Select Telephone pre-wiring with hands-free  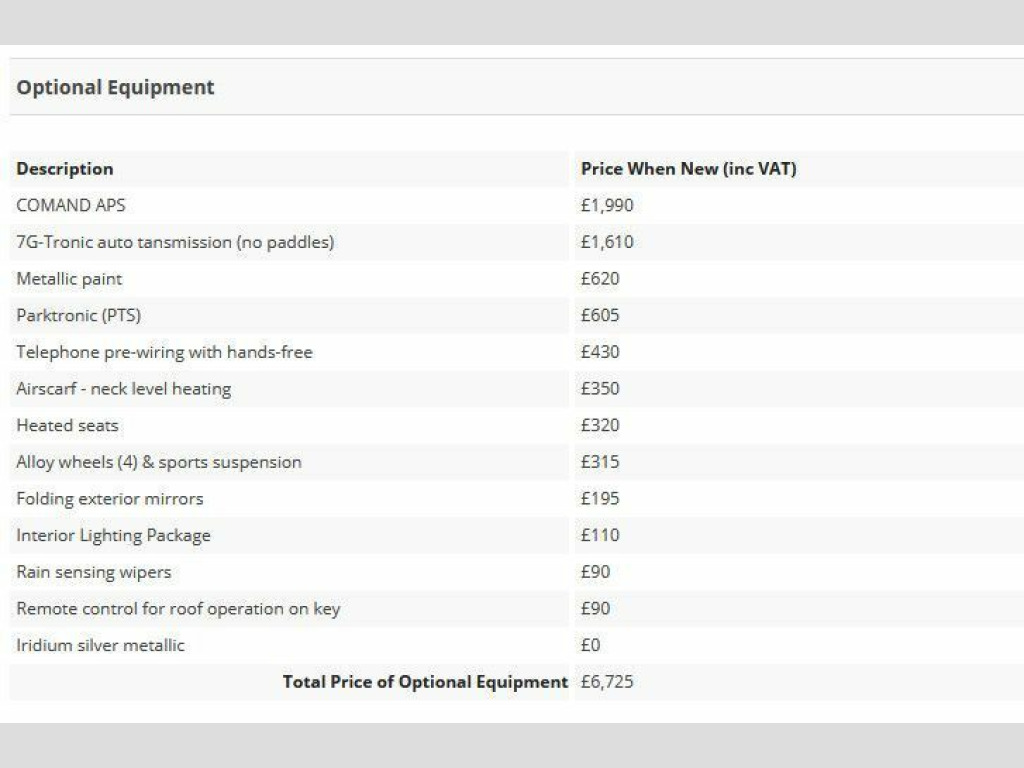click(x=164, y=352)
